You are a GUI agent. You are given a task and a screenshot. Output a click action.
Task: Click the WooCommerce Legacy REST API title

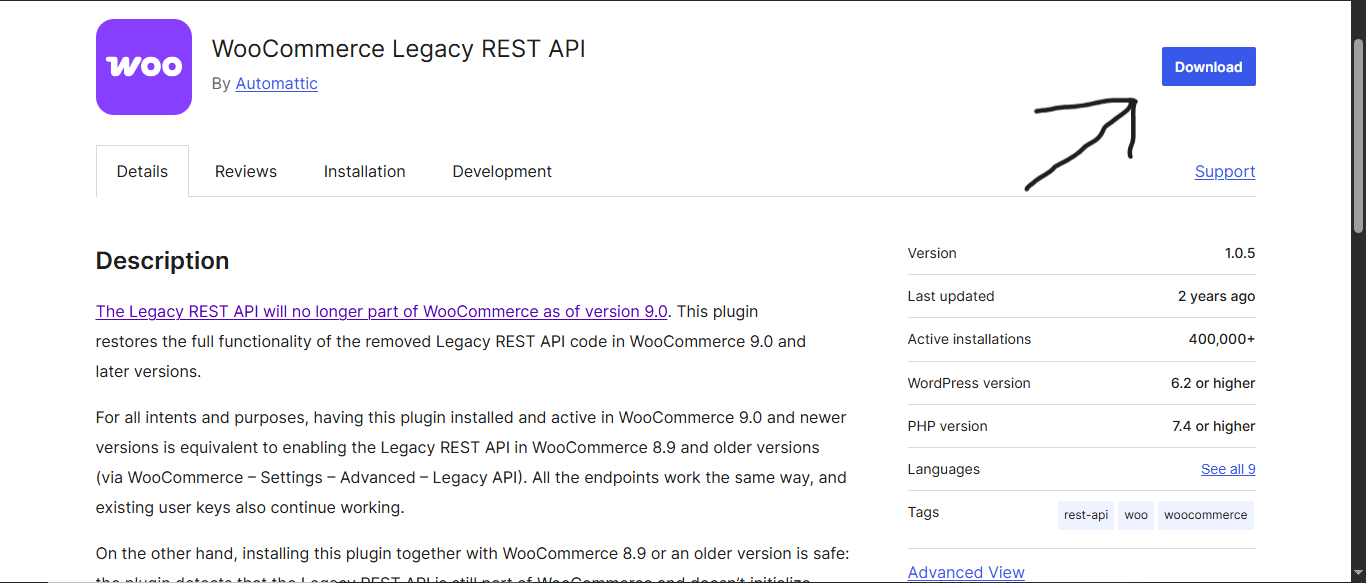399,48
